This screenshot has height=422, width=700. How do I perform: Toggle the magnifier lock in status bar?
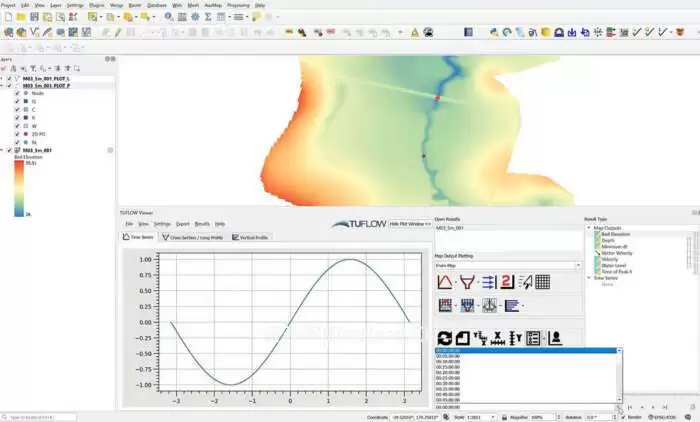click(504, 417)
